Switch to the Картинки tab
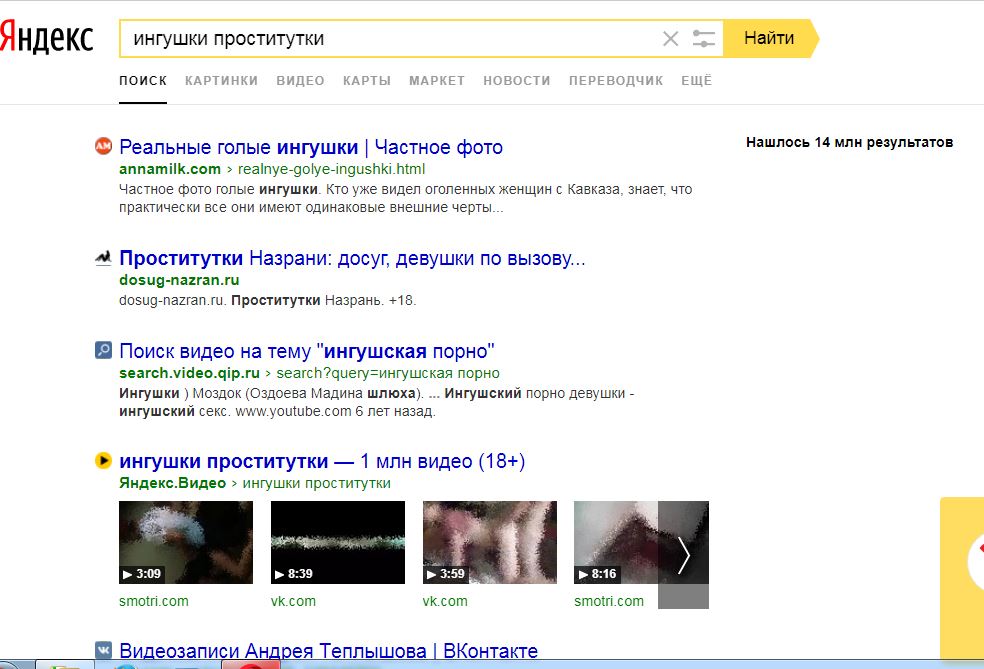 click(222, 81)
